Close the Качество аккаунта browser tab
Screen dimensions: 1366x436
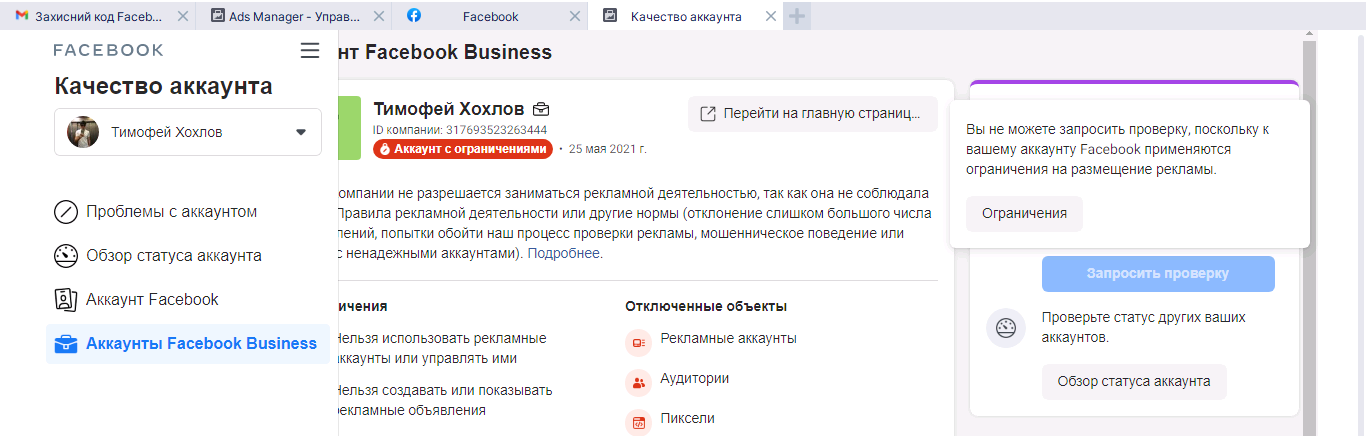click(x=769, y=16)
